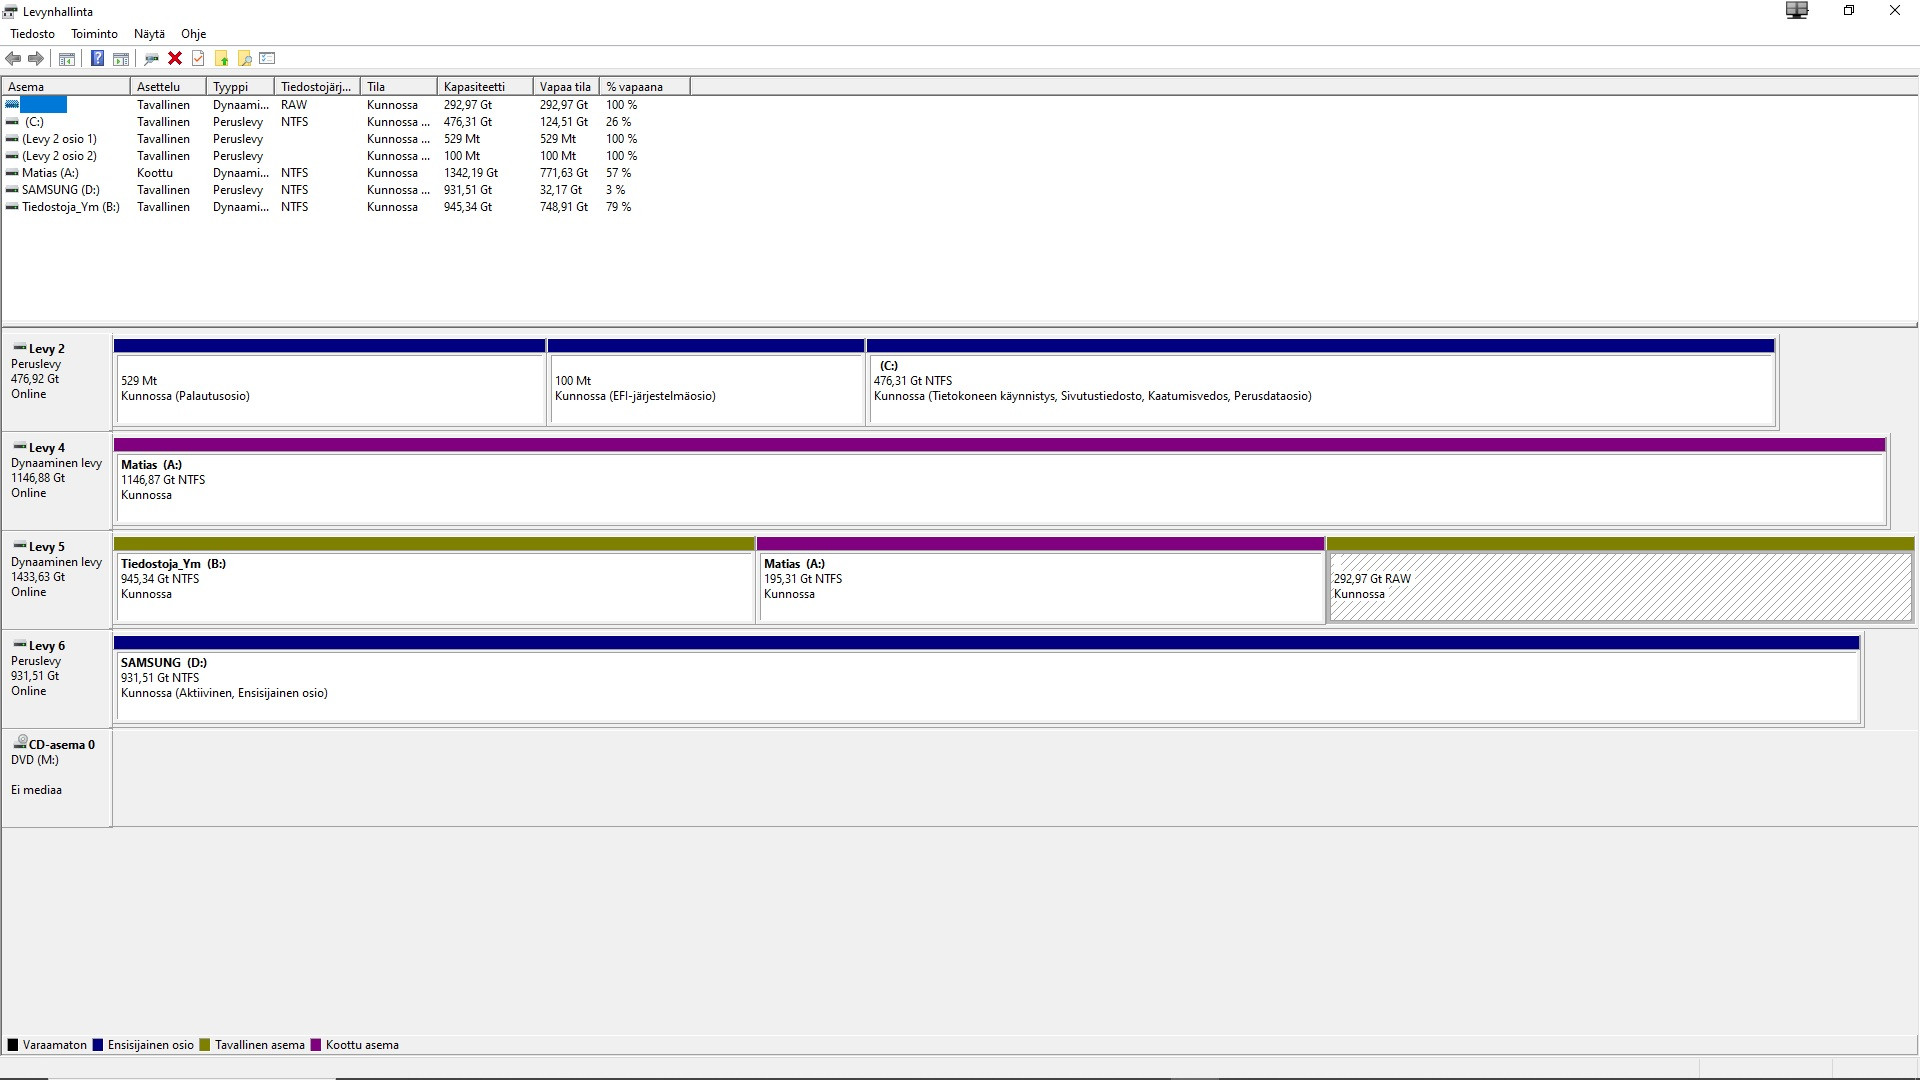Toggle the console tree pane icon
The height and width of the screenshot is (1080, 1920).
(x=67, y=59)
